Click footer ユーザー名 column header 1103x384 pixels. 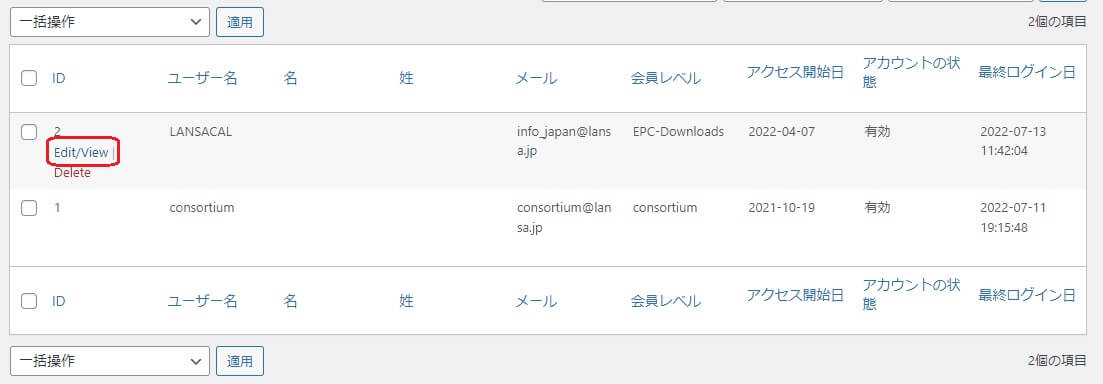[203, 301]
